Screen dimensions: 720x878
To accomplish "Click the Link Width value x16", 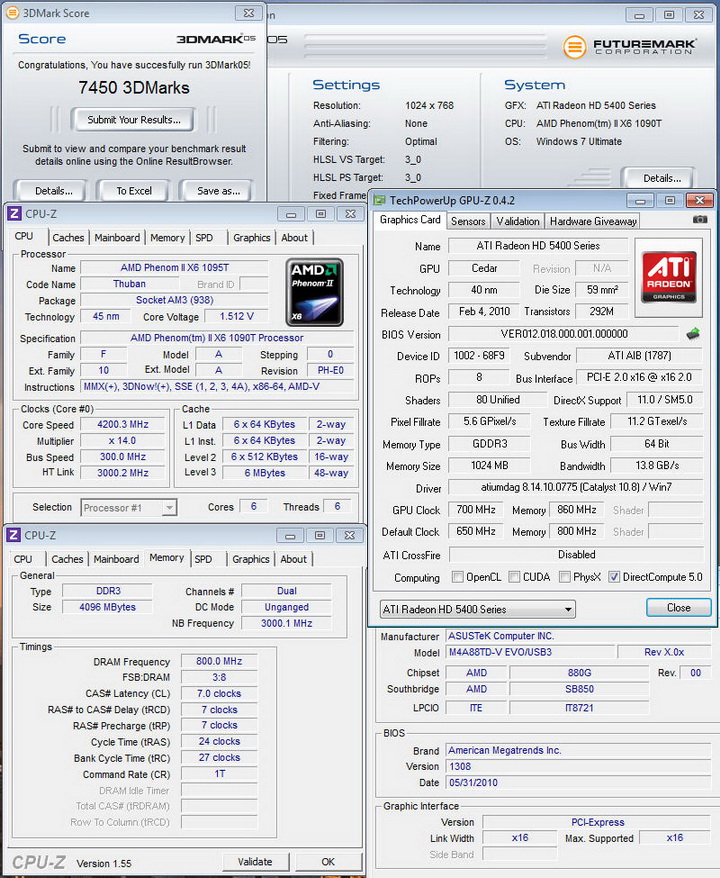I will click(520, 838).
